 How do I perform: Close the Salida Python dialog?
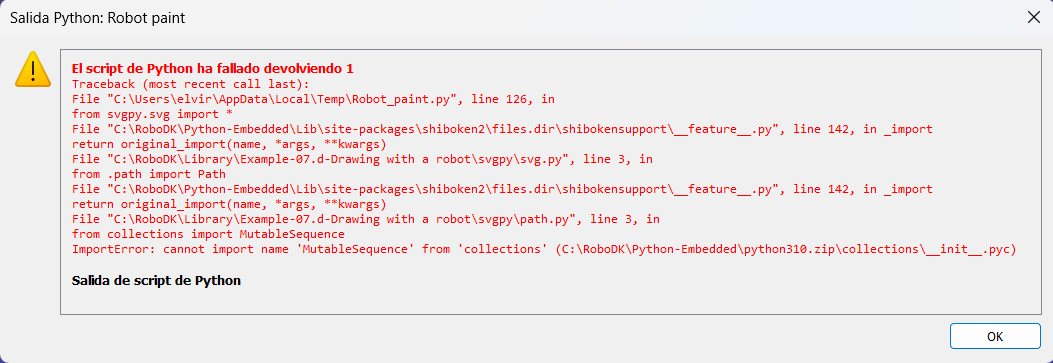[1034, 18]
